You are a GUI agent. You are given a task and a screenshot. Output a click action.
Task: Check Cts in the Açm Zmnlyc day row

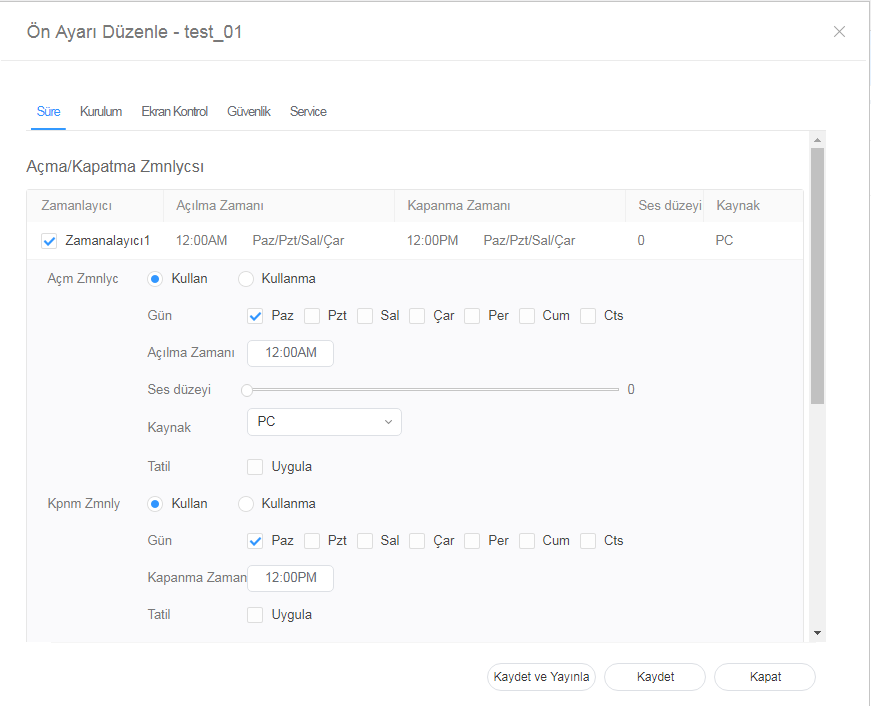tap(588, 316)
